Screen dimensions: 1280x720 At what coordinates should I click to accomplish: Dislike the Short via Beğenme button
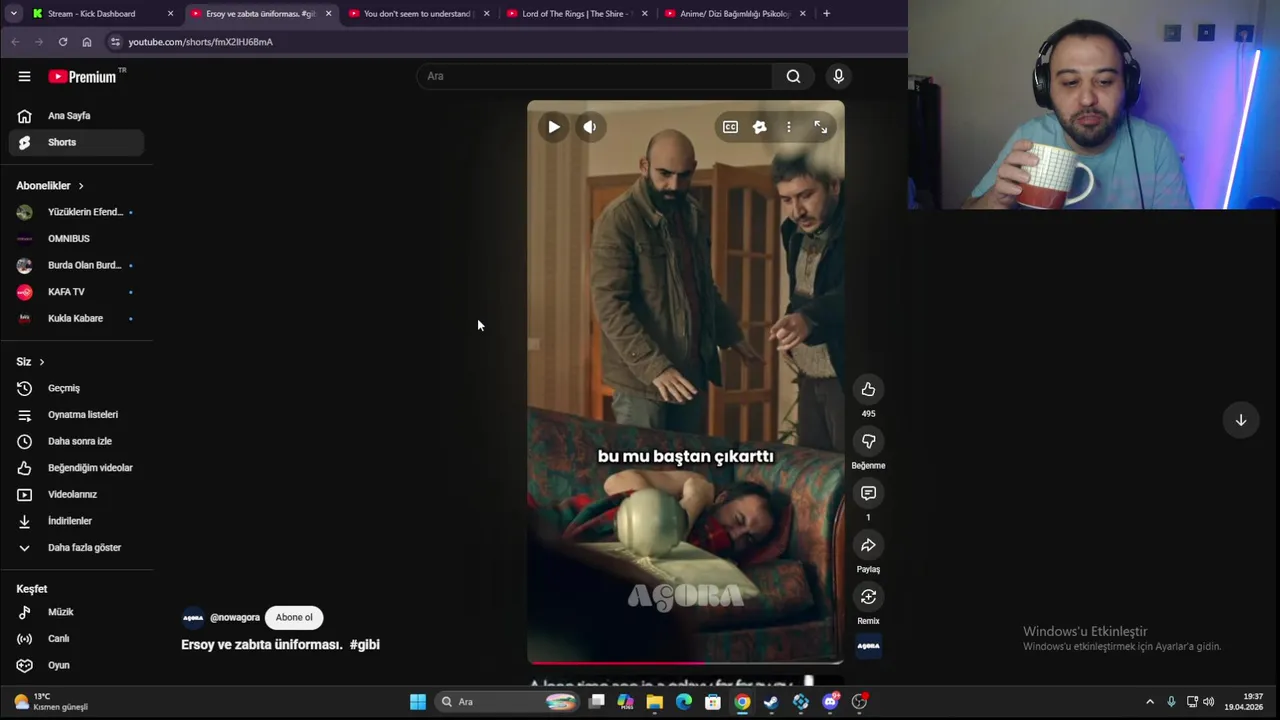point(868,441)
